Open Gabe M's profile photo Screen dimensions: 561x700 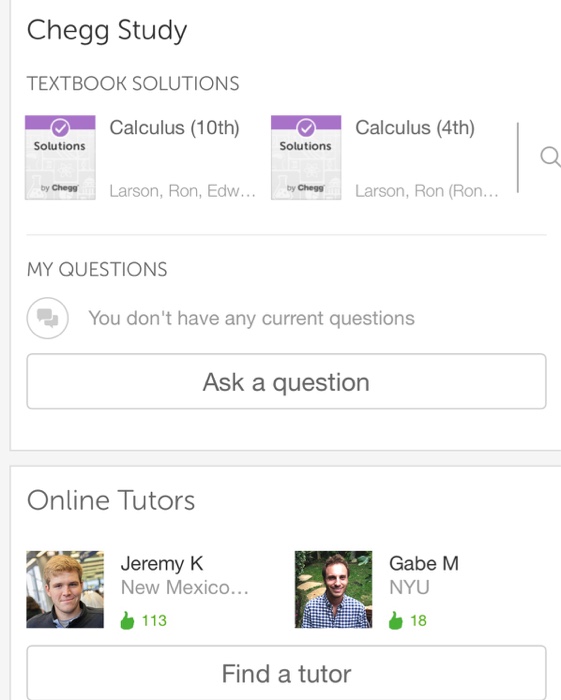[333, 589]
